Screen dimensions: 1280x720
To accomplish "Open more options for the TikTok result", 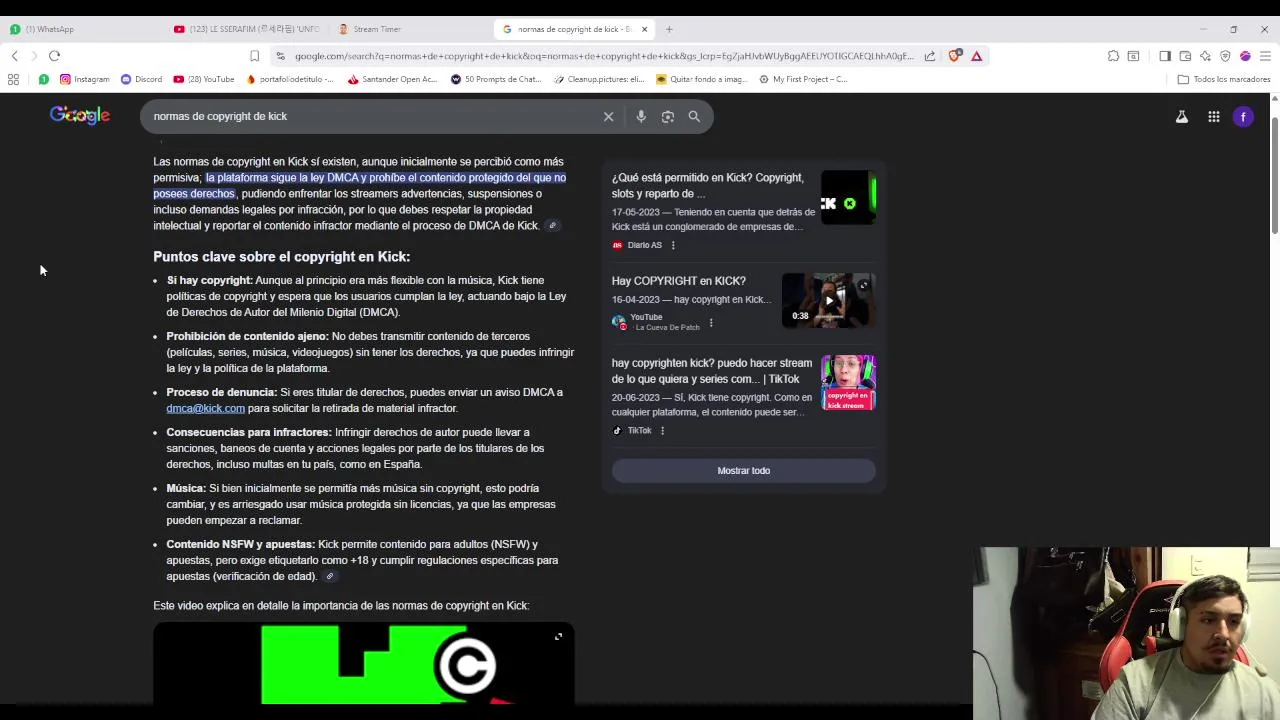I will click(x=662, y=431).
